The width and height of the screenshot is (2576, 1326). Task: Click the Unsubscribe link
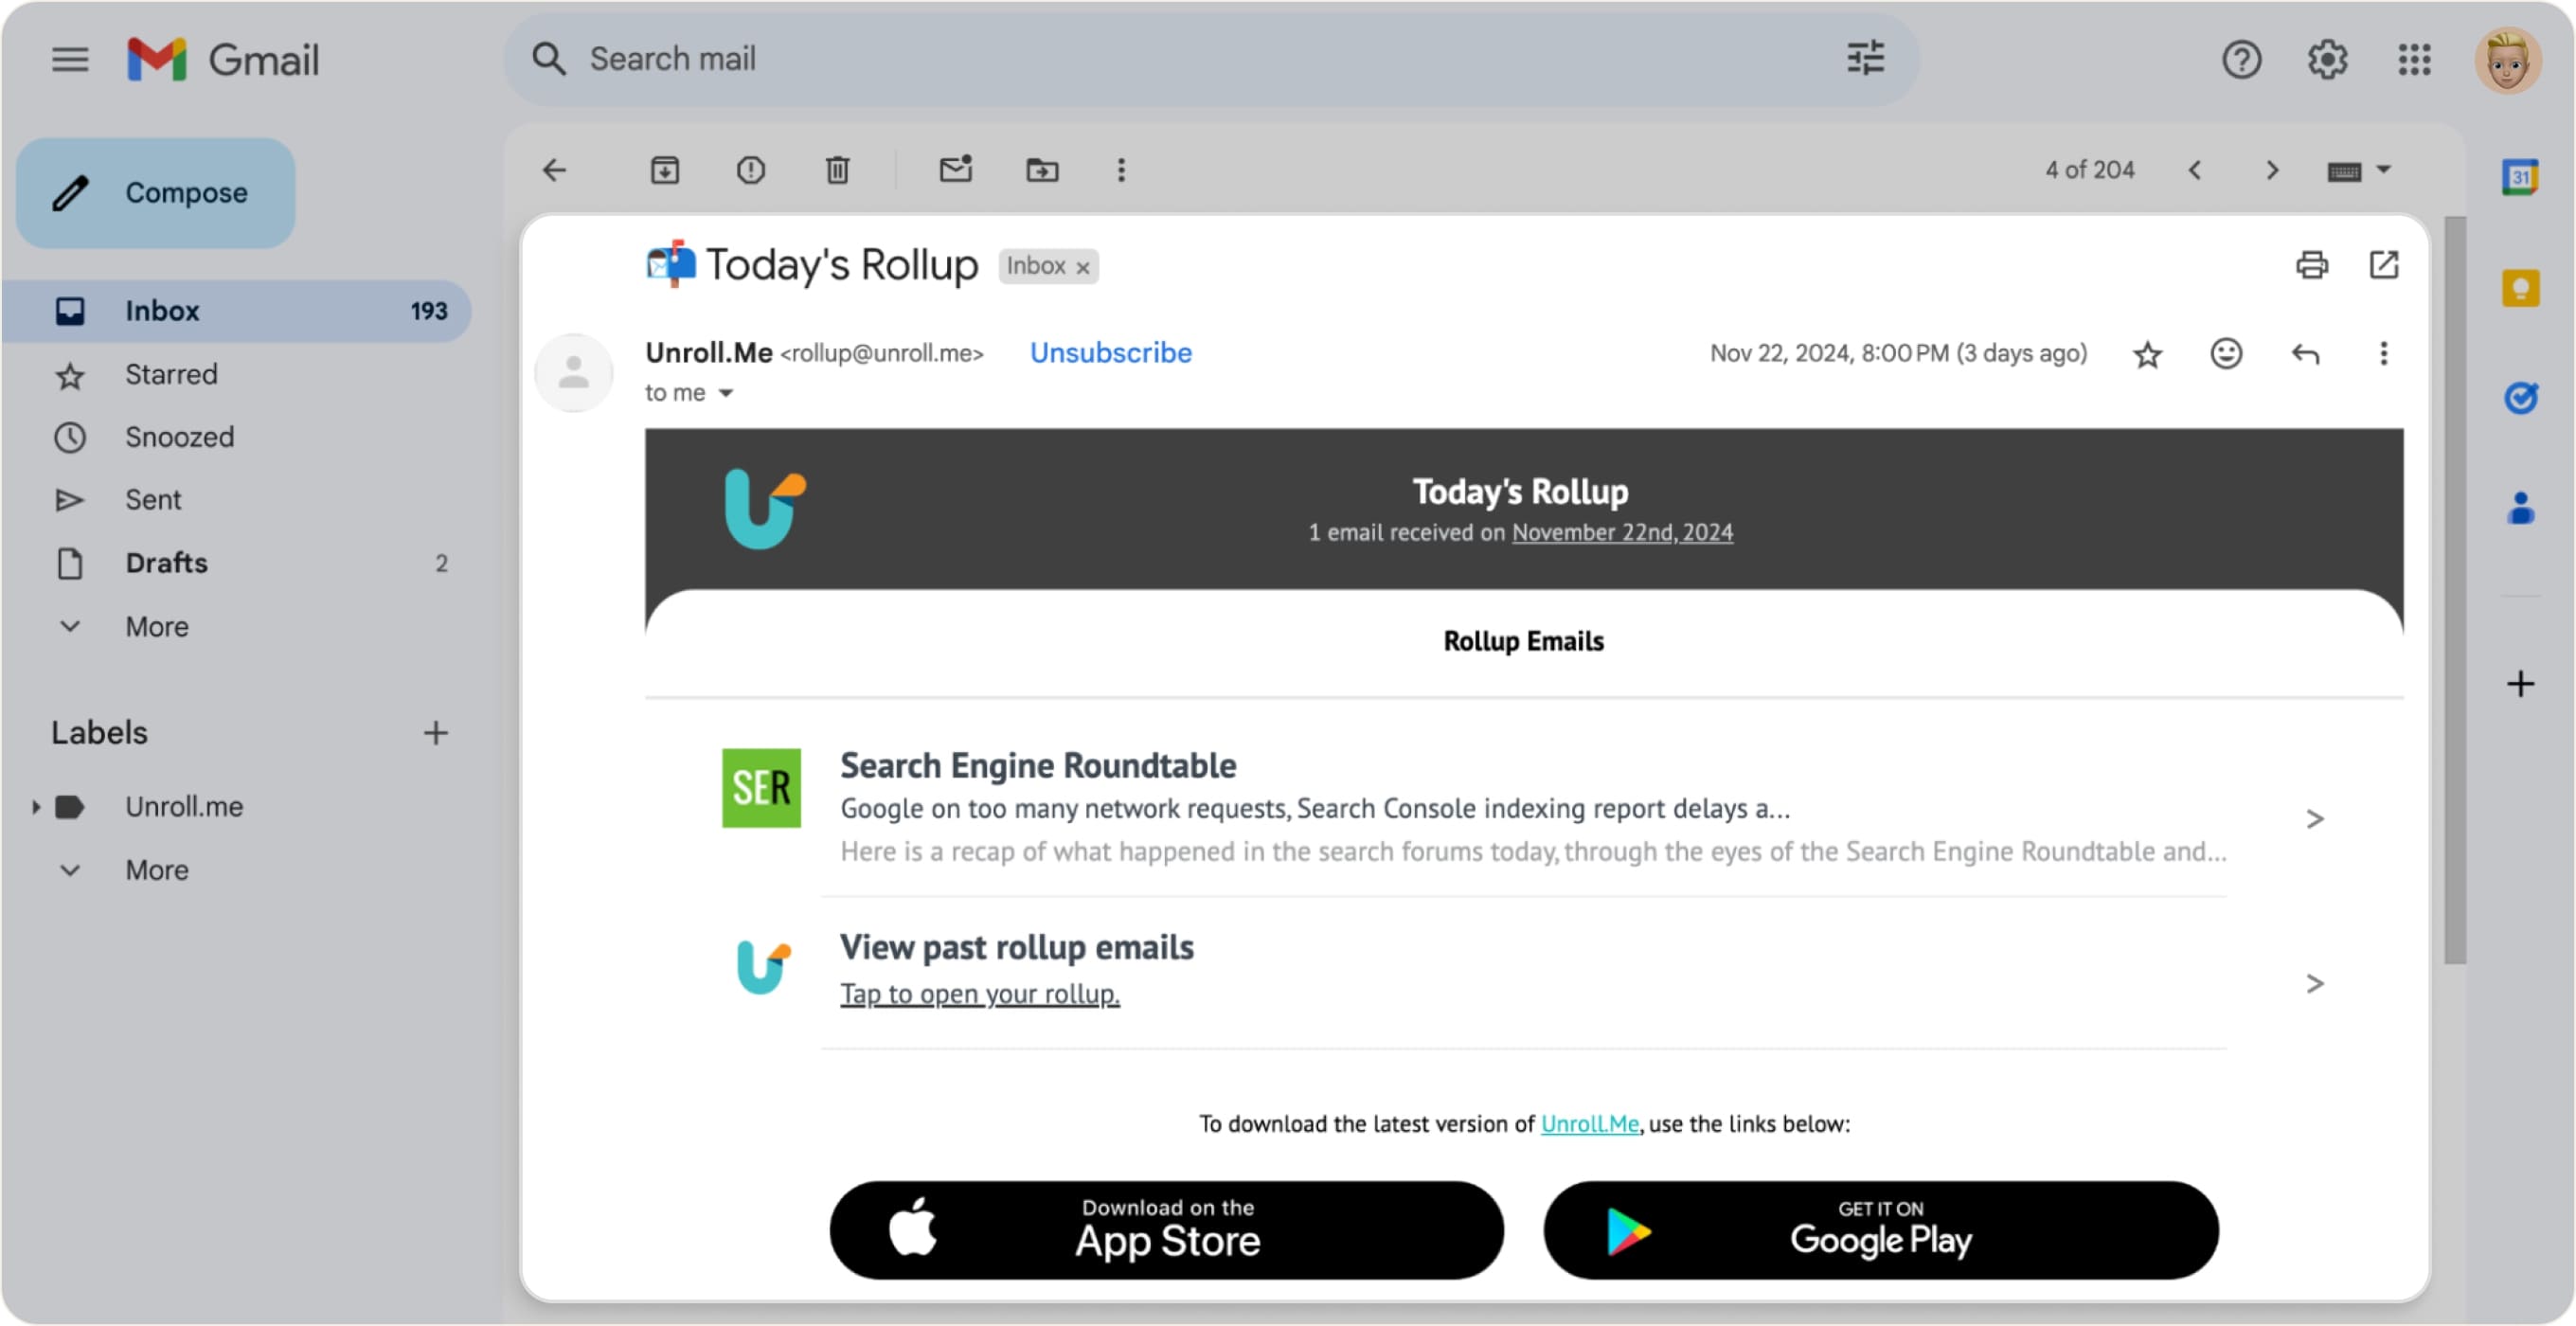pyautogui.click(x=1110, y=352)
